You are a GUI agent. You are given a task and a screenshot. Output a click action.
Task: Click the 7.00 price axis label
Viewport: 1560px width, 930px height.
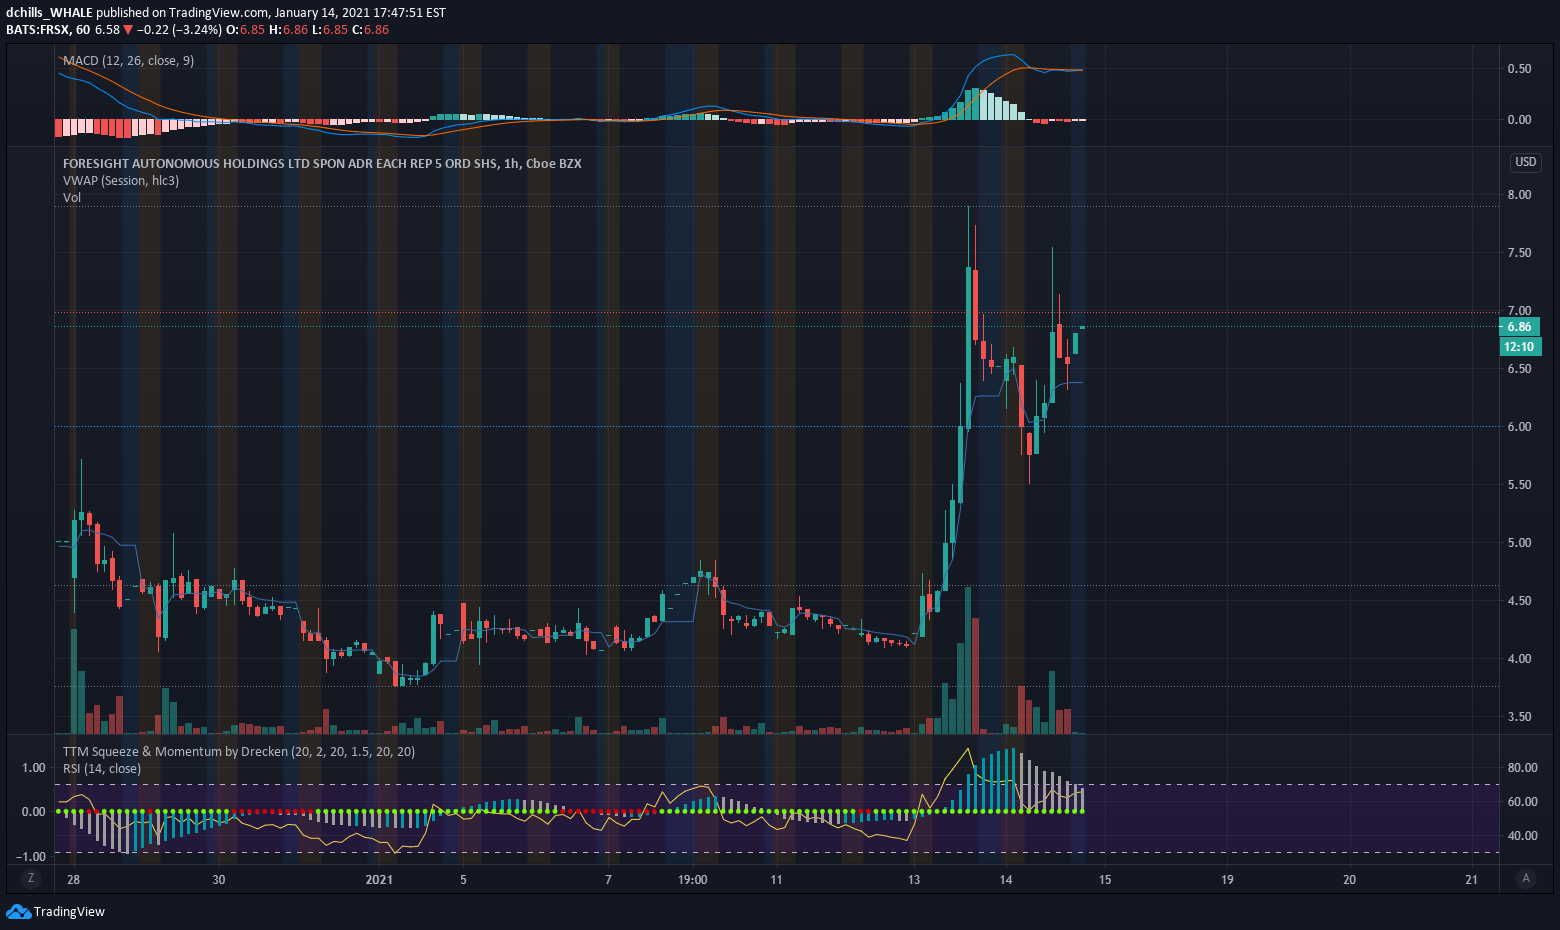click(1519, 311)
